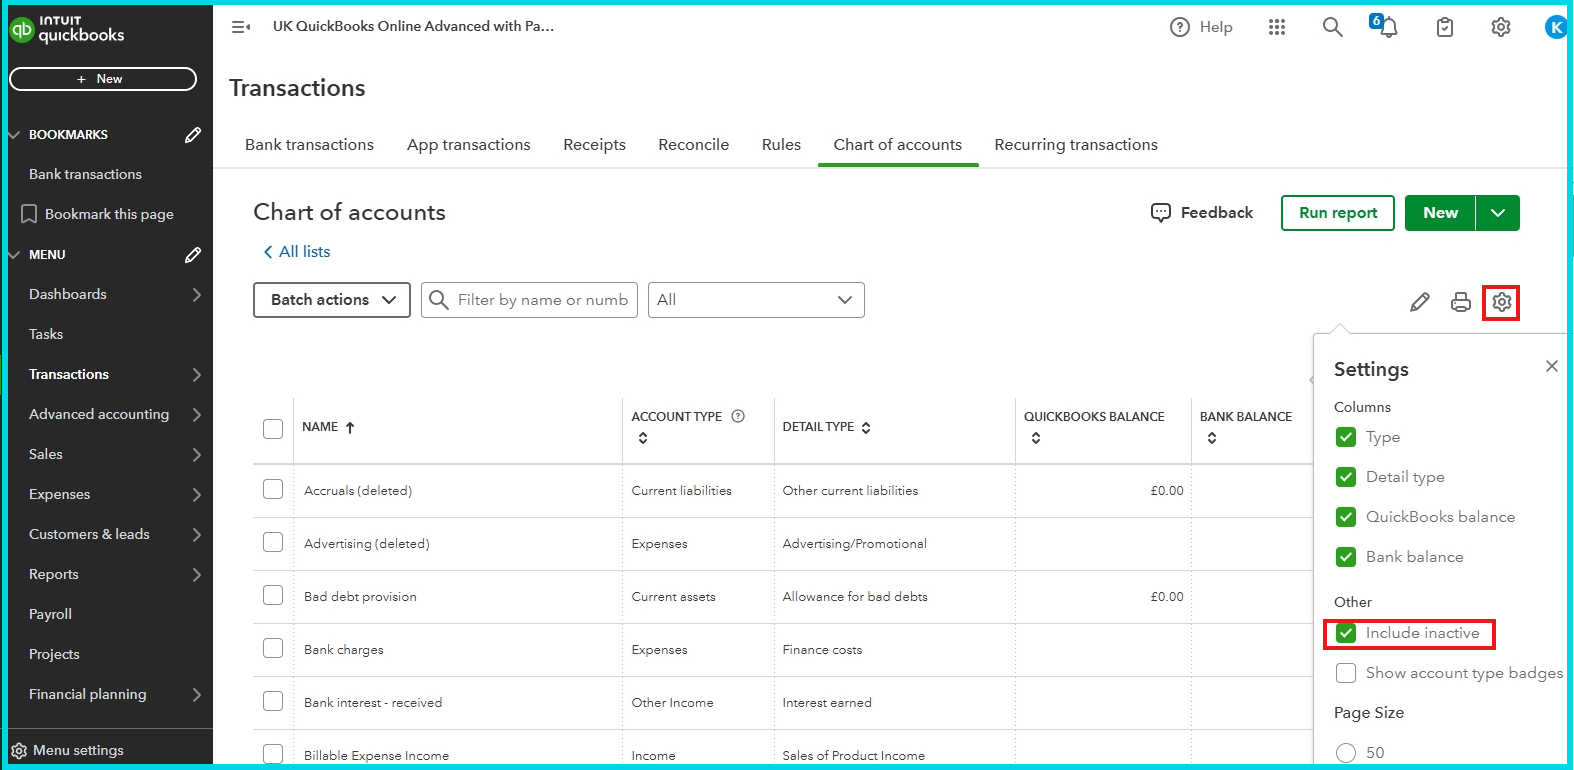Open the Help icon
Viewport: 1574px width, 770px height.
click(x=1180, y=27)
